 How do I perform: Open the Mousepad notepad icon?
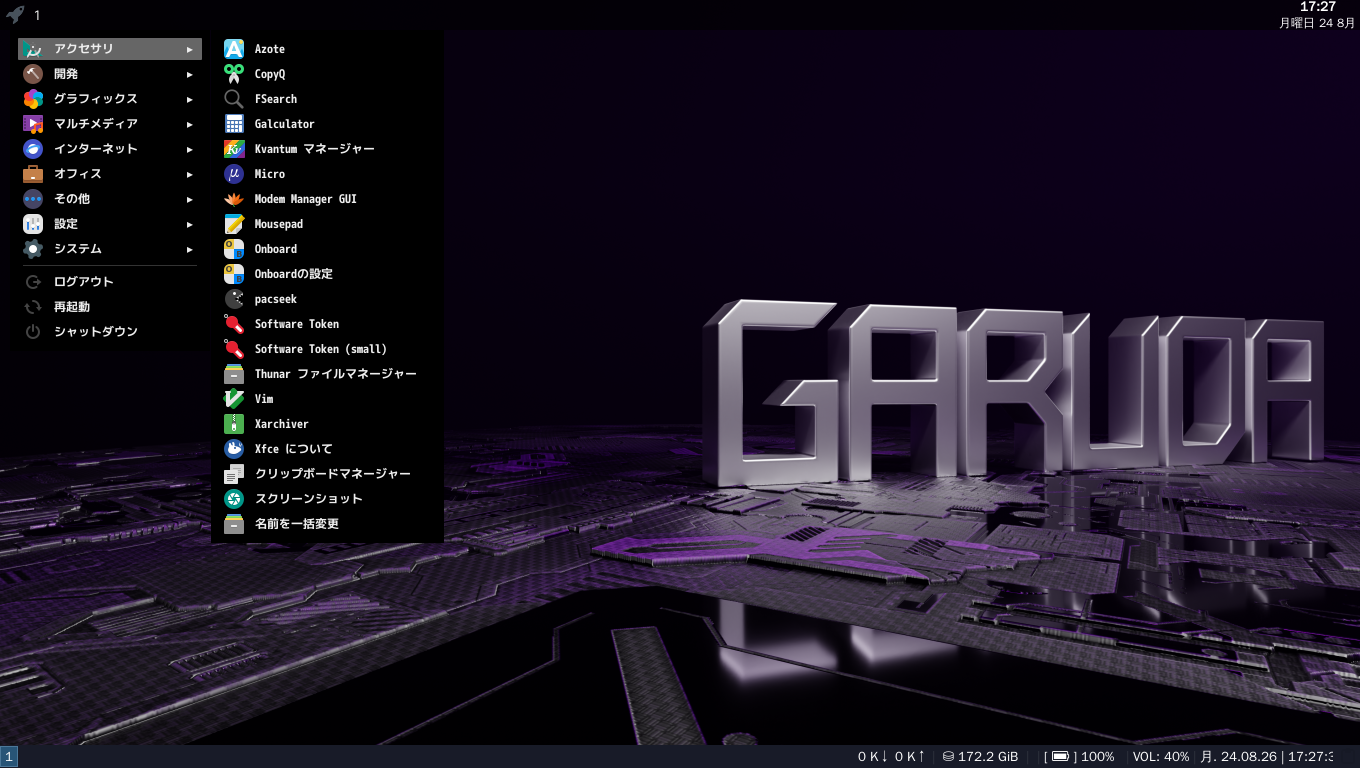click(x=234, y=224)
